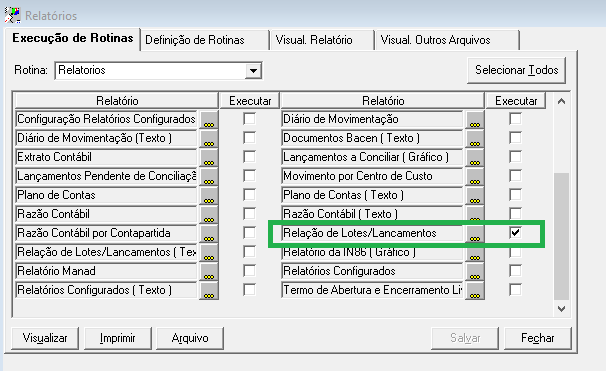
Task: Open ellipsis button for Configuração Relatórios Configurados
Action: [x=209, y=119]
